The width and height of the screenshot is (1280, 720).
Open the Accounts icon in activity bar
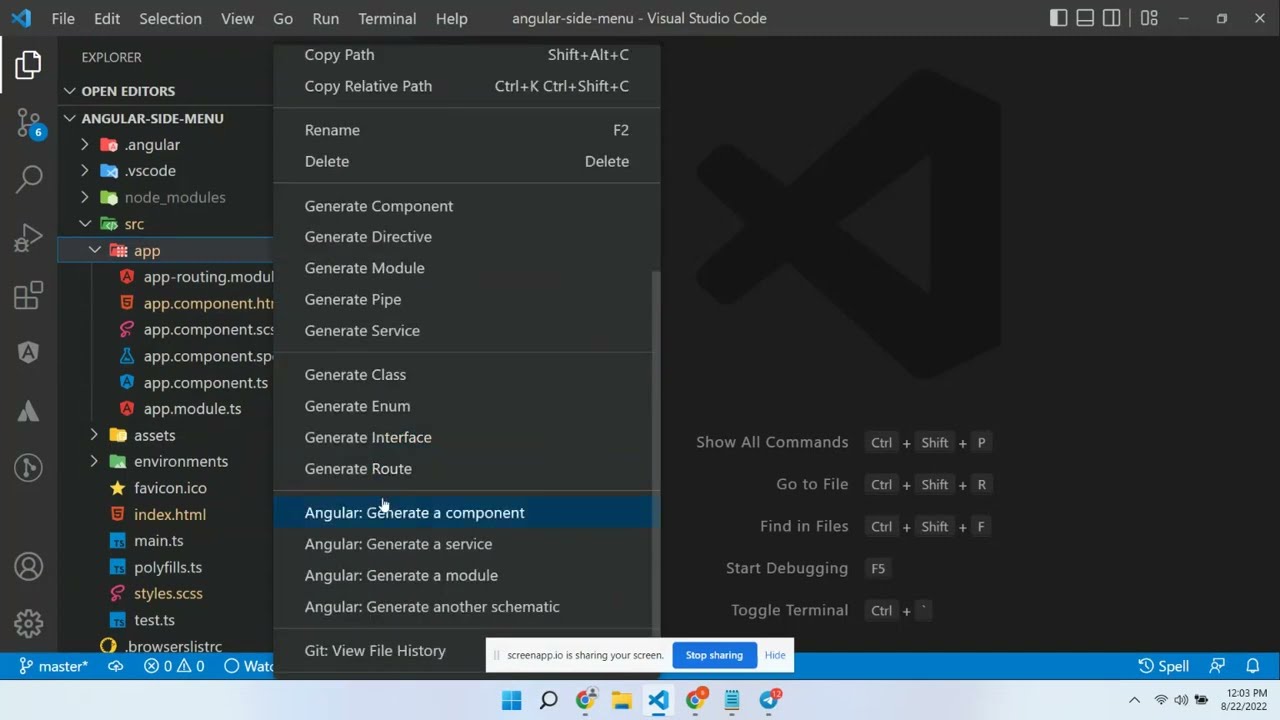coord(28,567)
